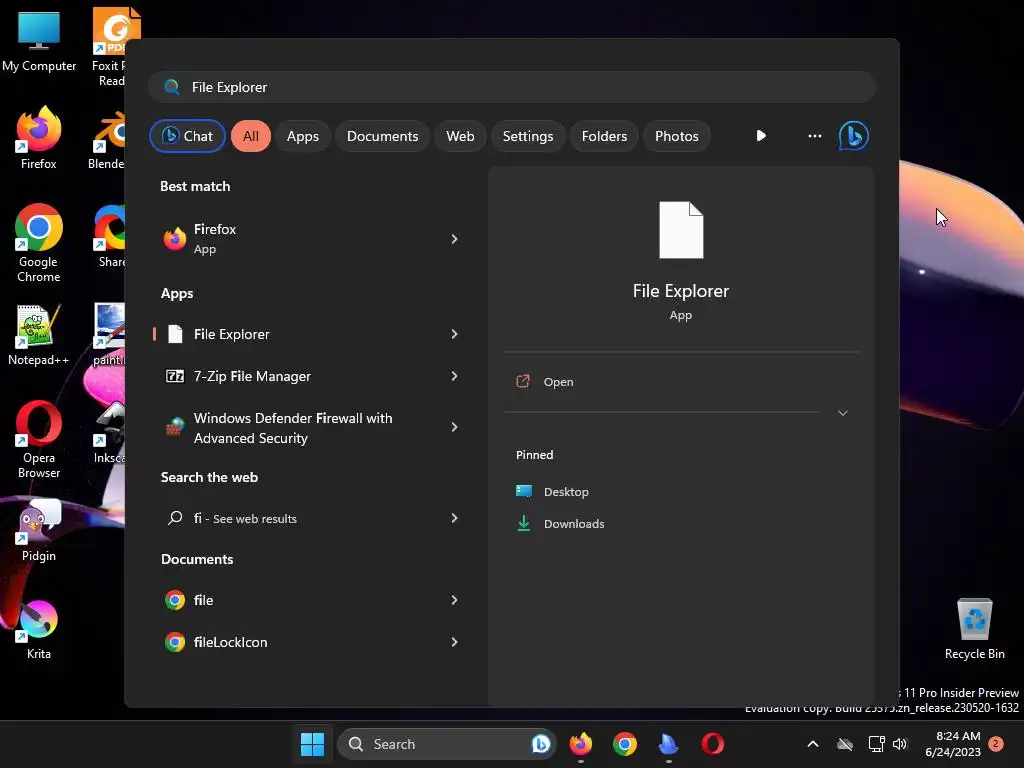Select the Krita desktop shortcut
Image resolution: width=1024 pixels, height=768 pixels.
point(39,630)
